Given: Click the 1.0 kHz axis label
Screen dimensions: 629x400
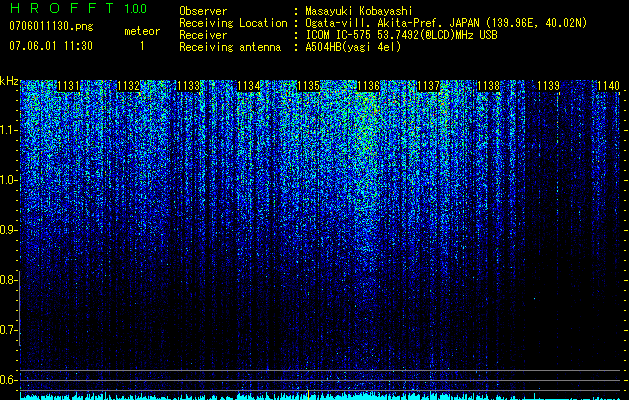Looking at the screenshot, I should point(8,180).
